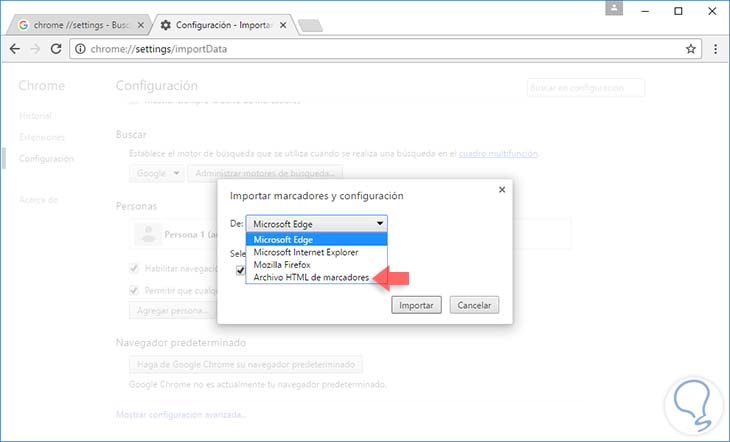
Task: Close the chrome //settings search tab
Action: [x=141, y=25]
